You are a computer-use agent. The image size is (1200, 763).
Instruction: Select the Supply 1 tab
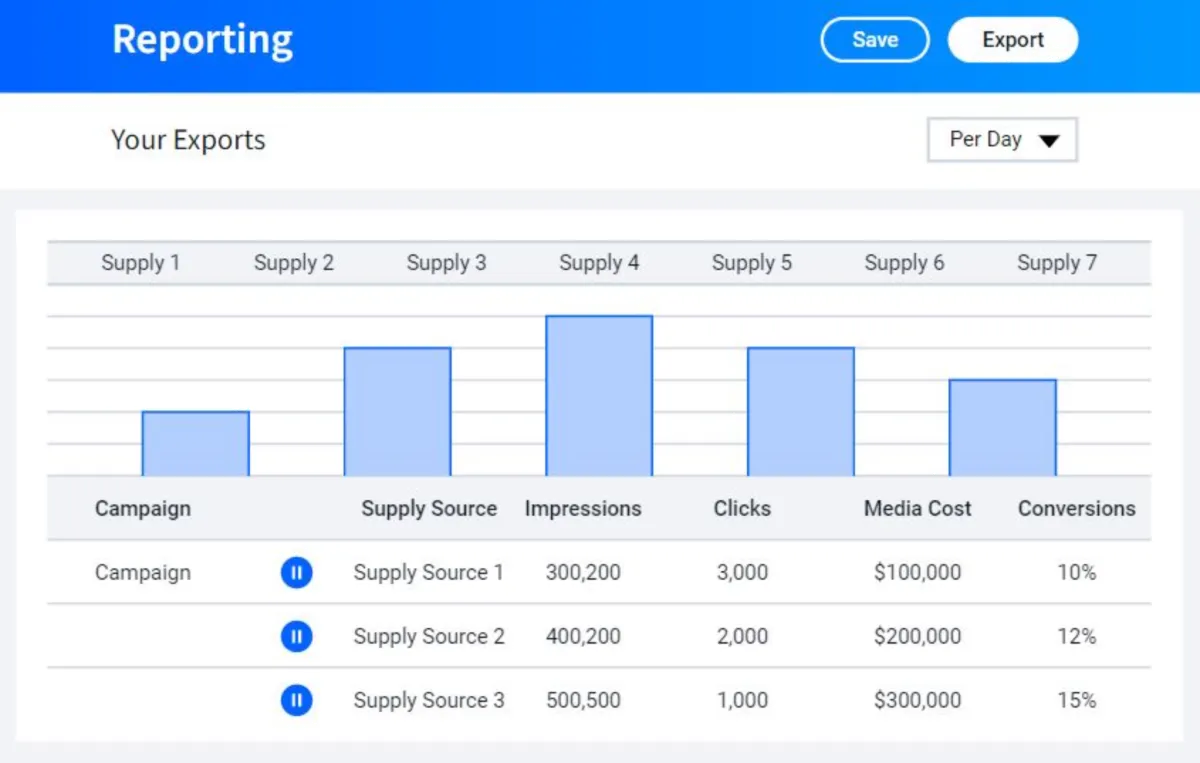141,263
